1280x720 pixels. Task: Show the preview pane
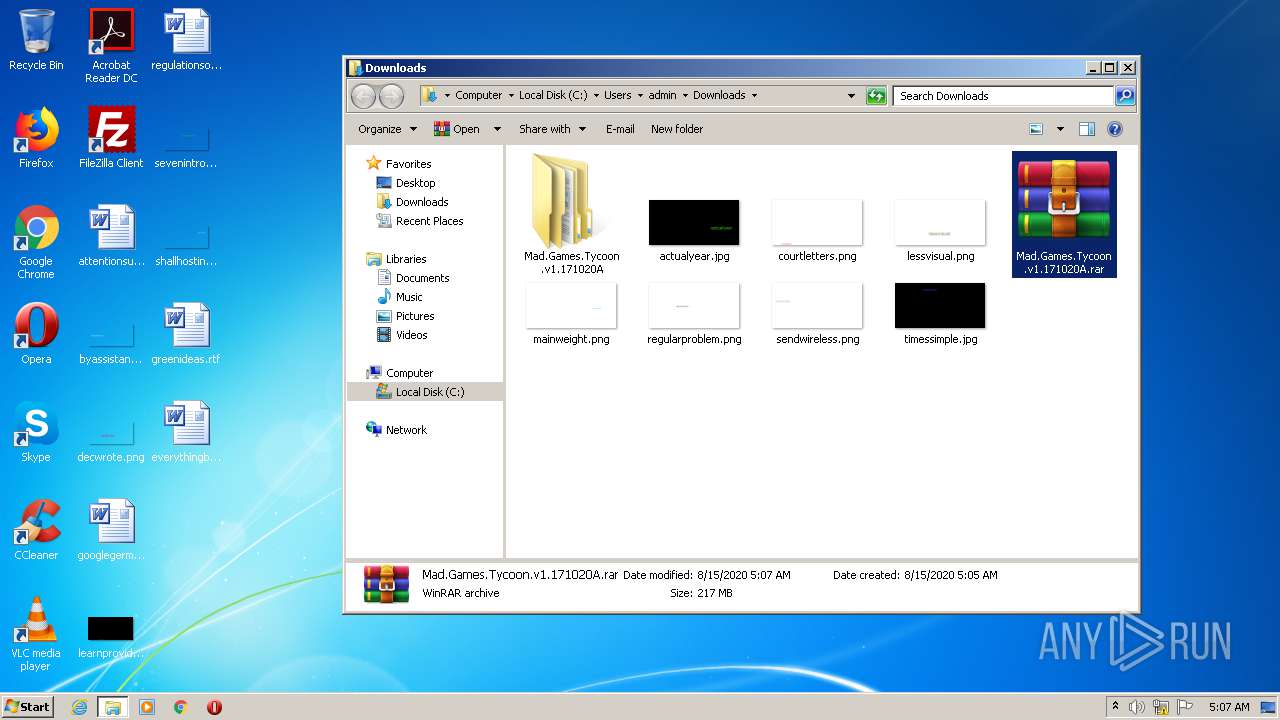click(1087, 129)
